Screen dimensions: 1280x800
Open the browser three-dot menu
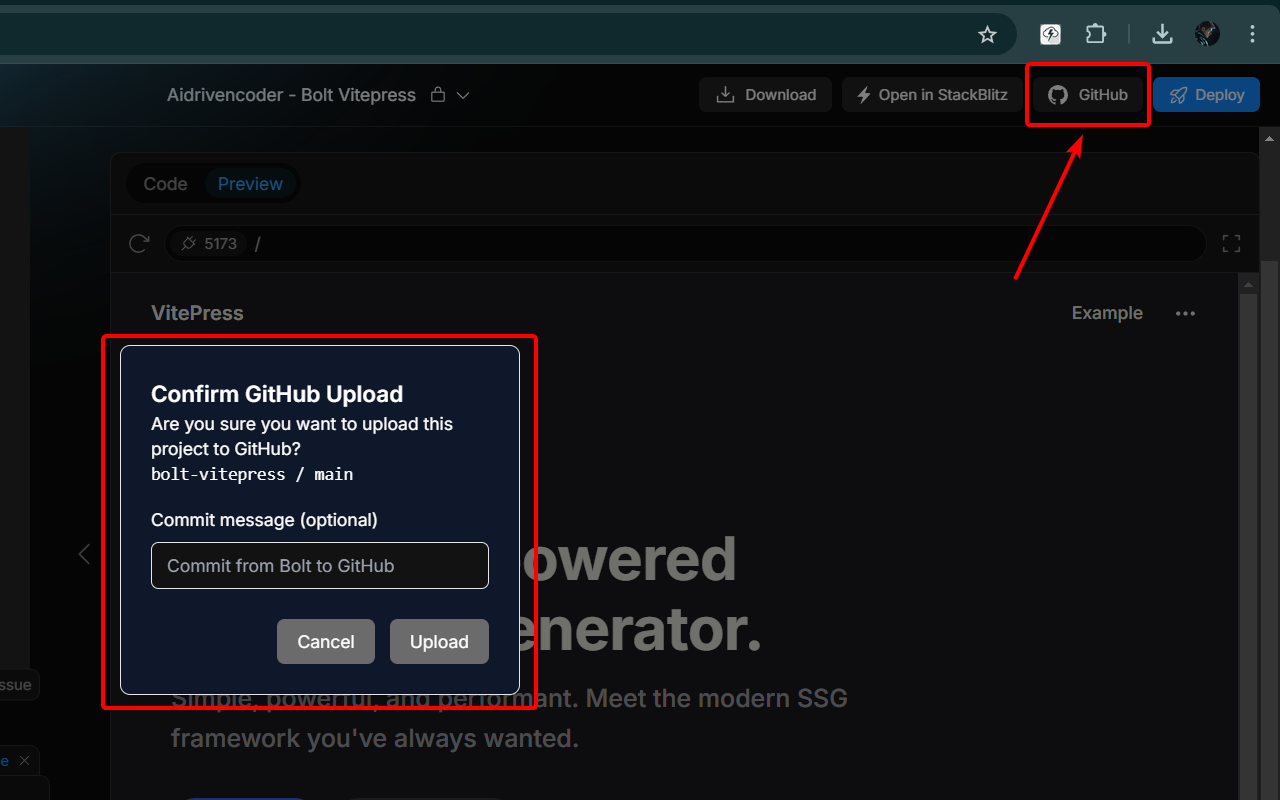[x=1252, y=35]
